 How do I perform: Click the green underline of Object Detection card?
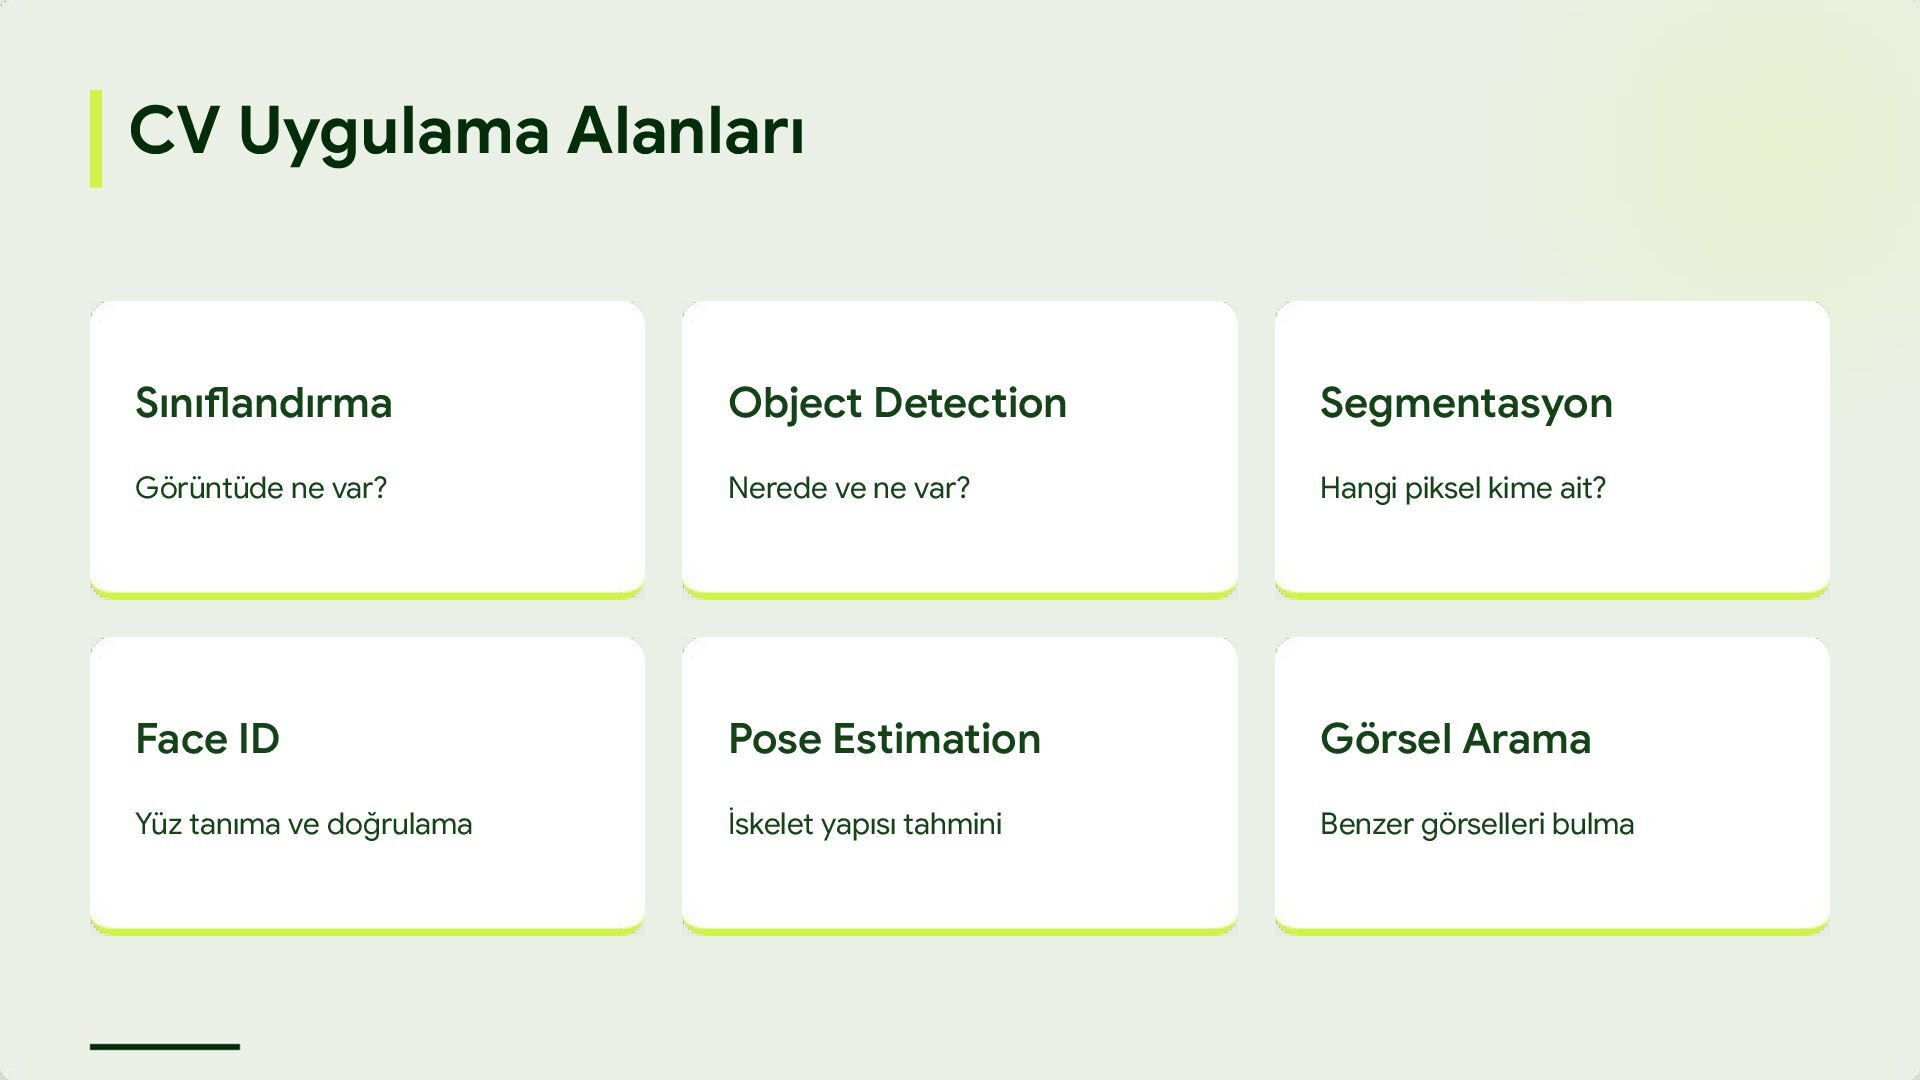(x=959, y=595)
